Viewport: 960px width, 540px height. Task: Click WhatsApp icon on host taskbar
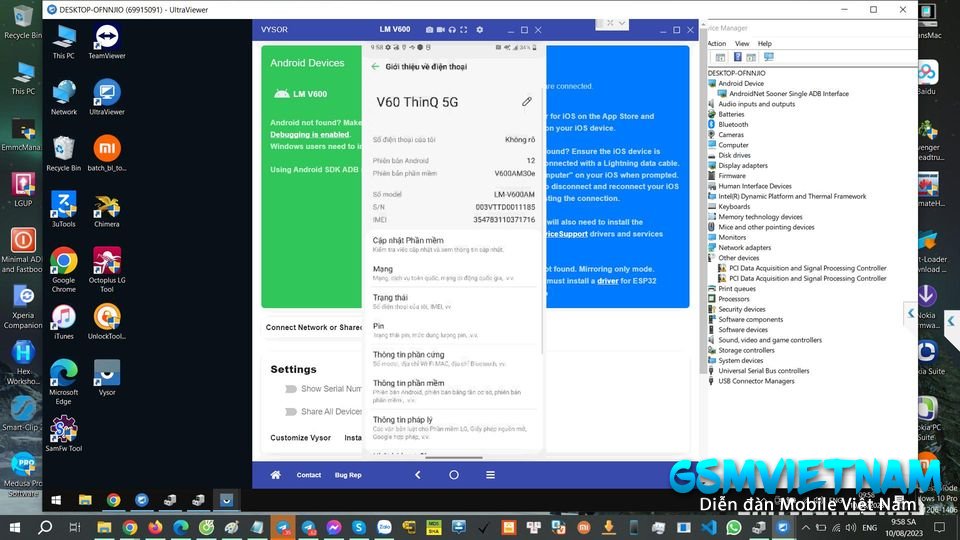(x=733, y=527)
